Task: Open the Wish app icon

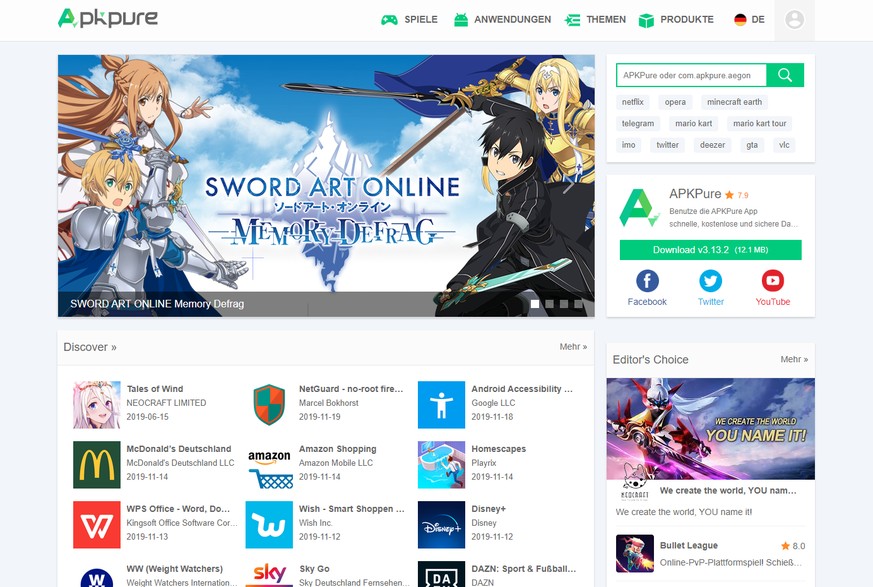Action: point(269,525)
